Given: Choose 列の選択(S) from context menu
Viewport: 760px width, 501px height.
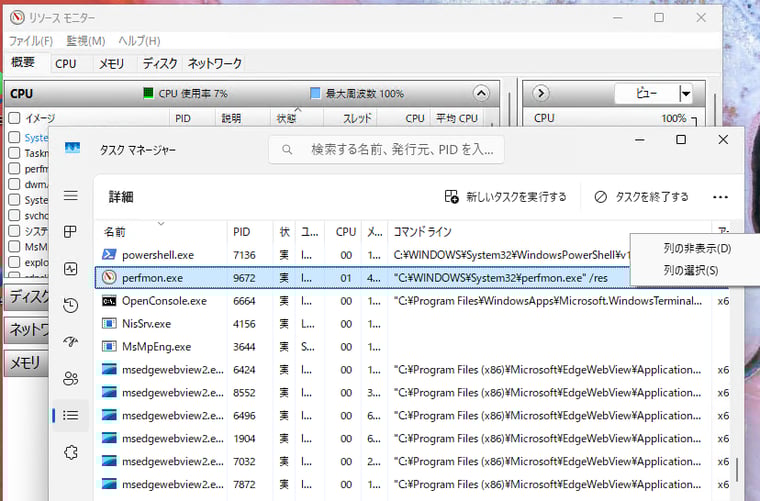Looking at the screenshot, I should pyautogui.click(x=691, y=270).
